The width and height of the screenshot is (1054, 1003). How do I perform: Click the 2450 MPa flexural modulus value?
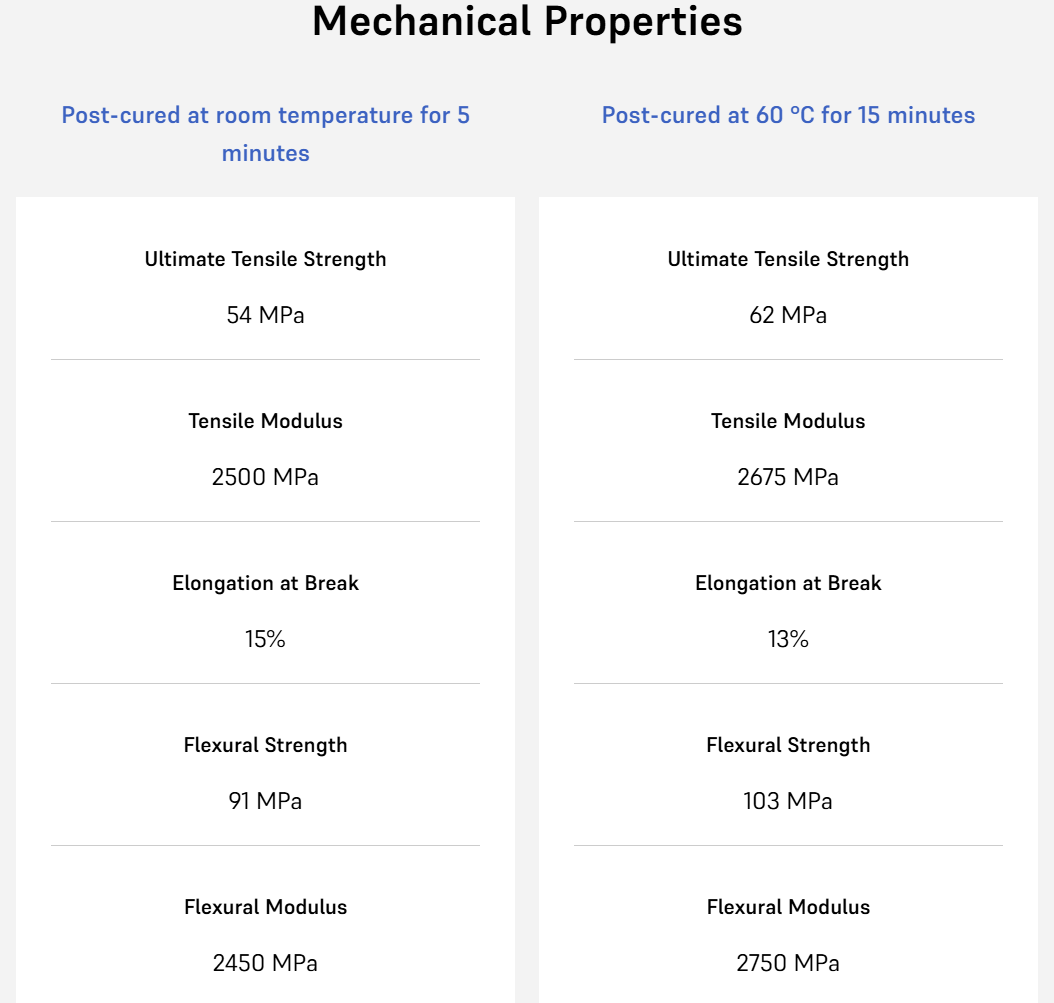click(265, 963)
